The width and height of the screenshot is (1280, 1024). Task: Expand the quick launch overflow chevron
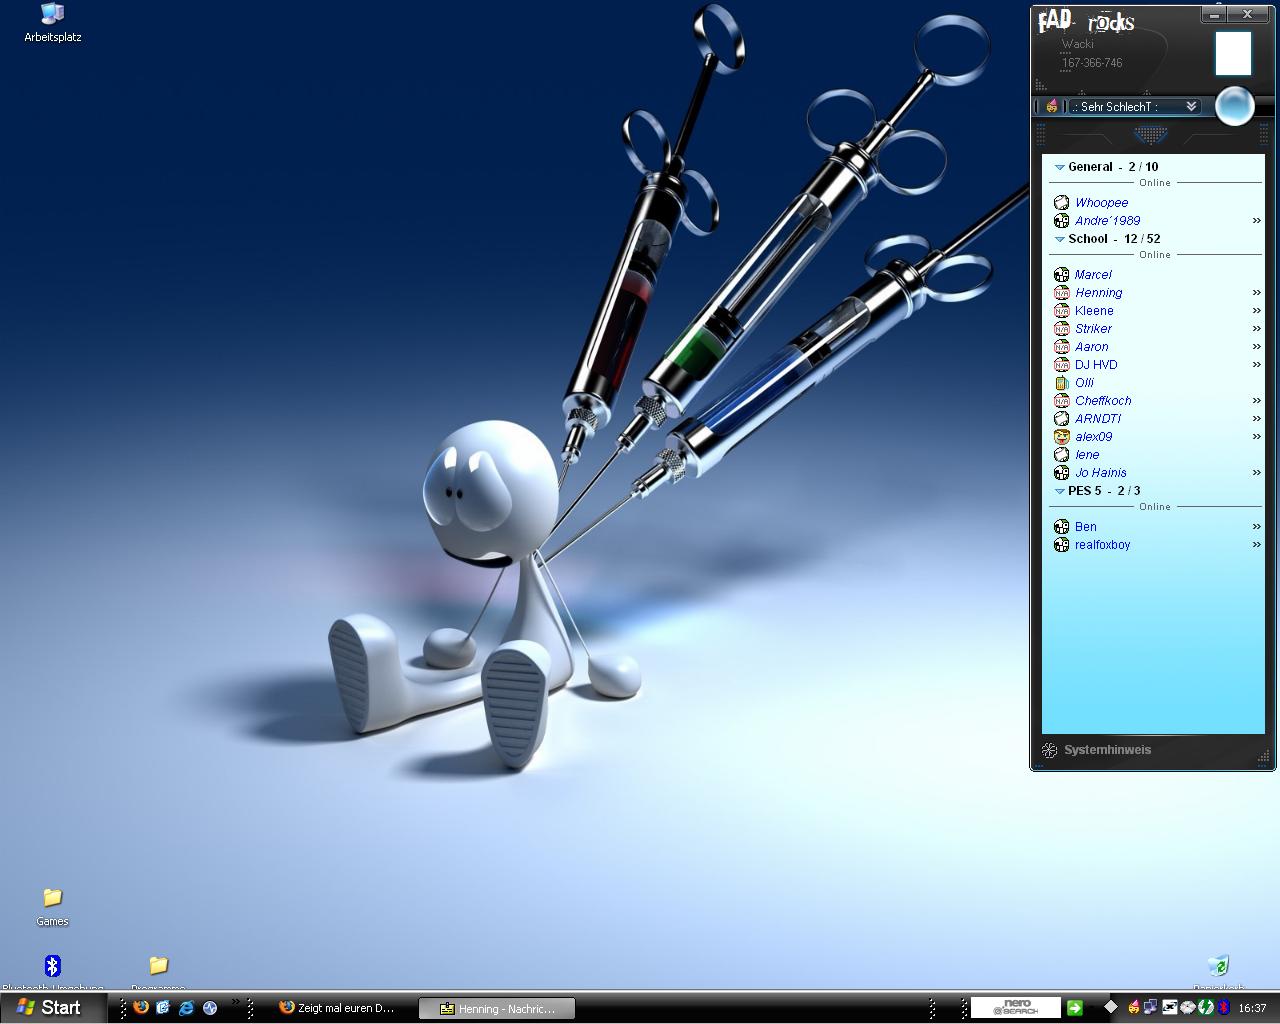236,1001
